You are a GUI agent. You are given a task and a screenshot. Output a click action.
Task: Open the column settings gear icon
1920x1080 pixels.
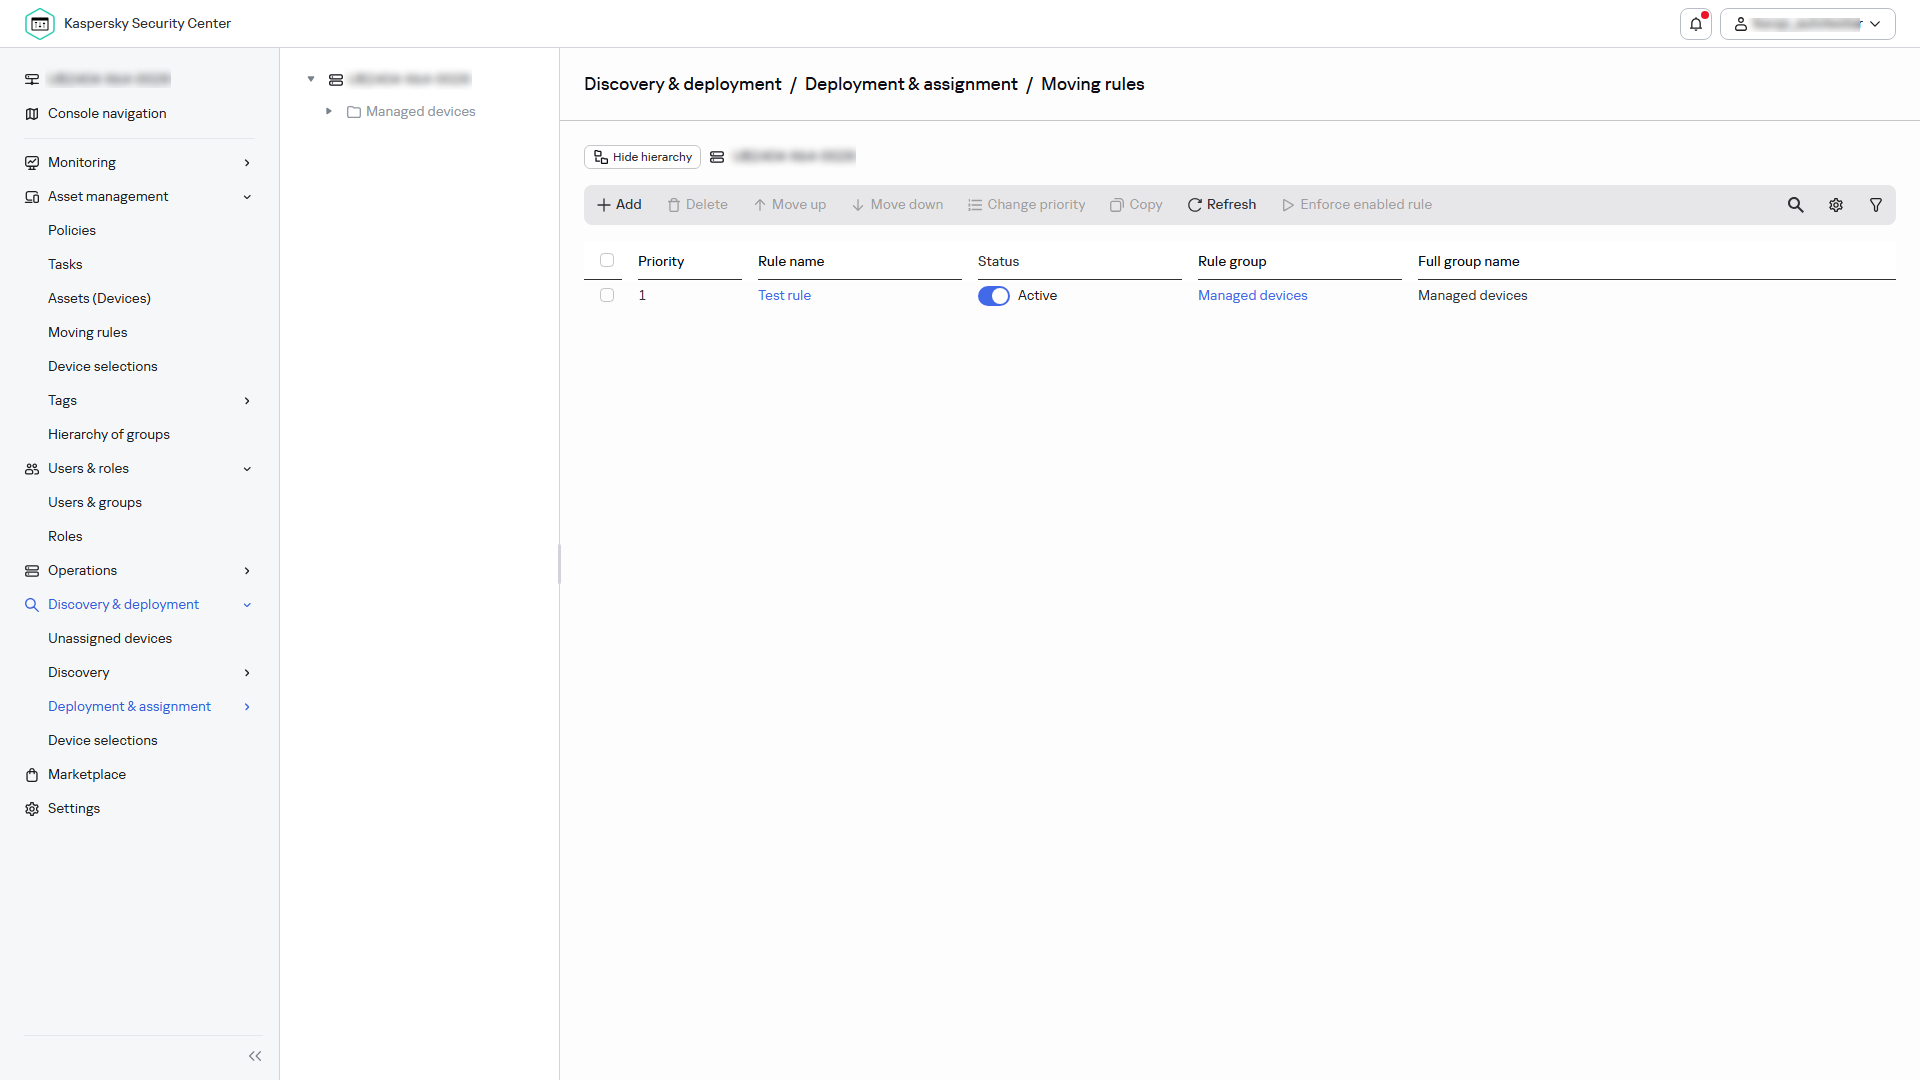point(1836,205)
